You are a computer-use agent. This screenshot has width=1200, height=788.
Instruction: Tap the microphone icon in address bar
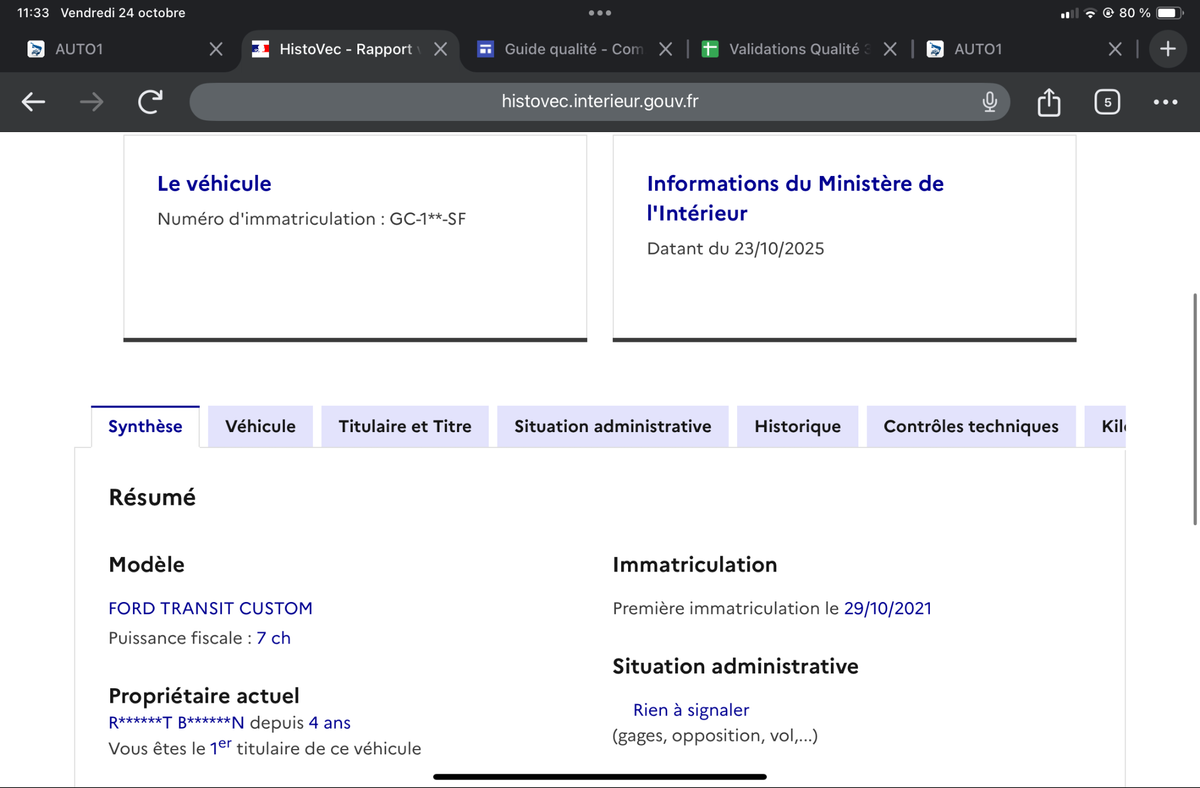[x=989, y=101]
